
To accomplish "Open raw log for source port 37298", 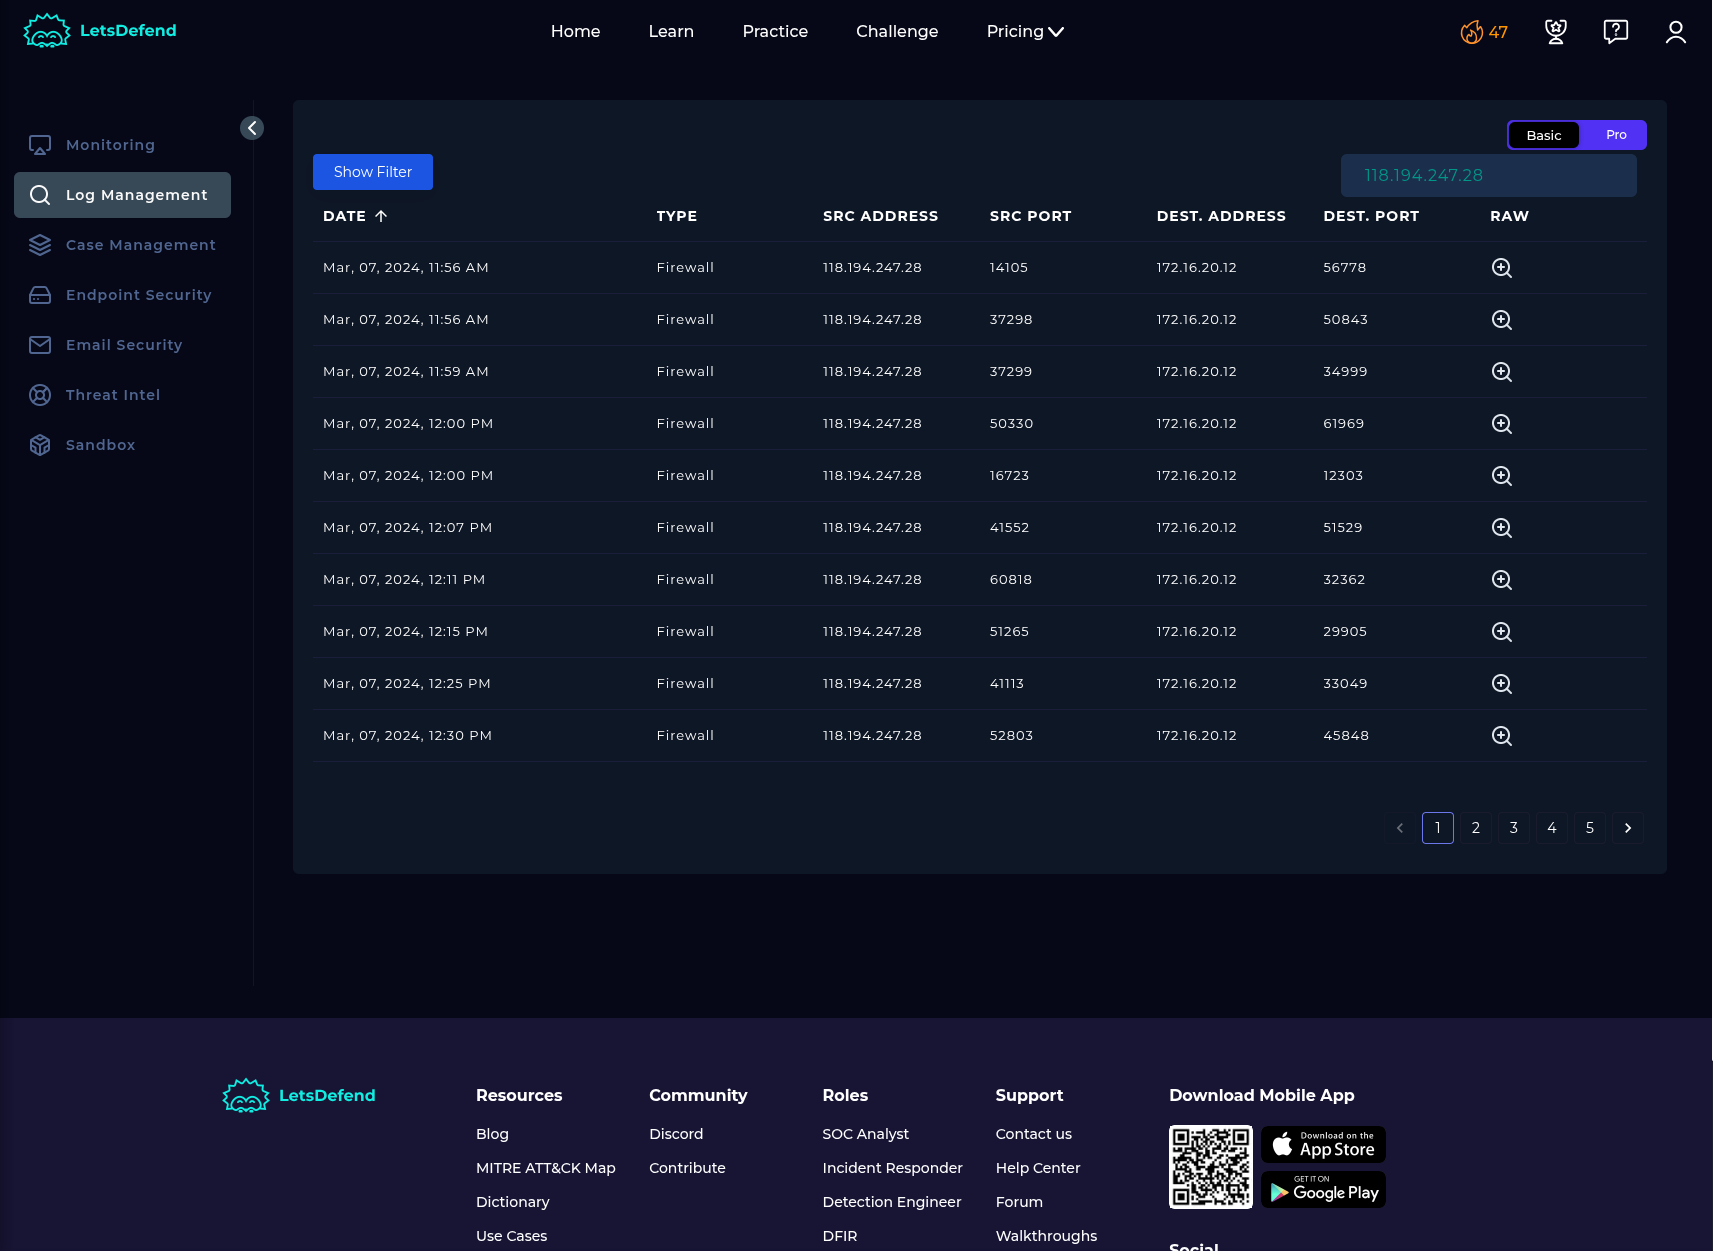I will tap(1501, 320).
